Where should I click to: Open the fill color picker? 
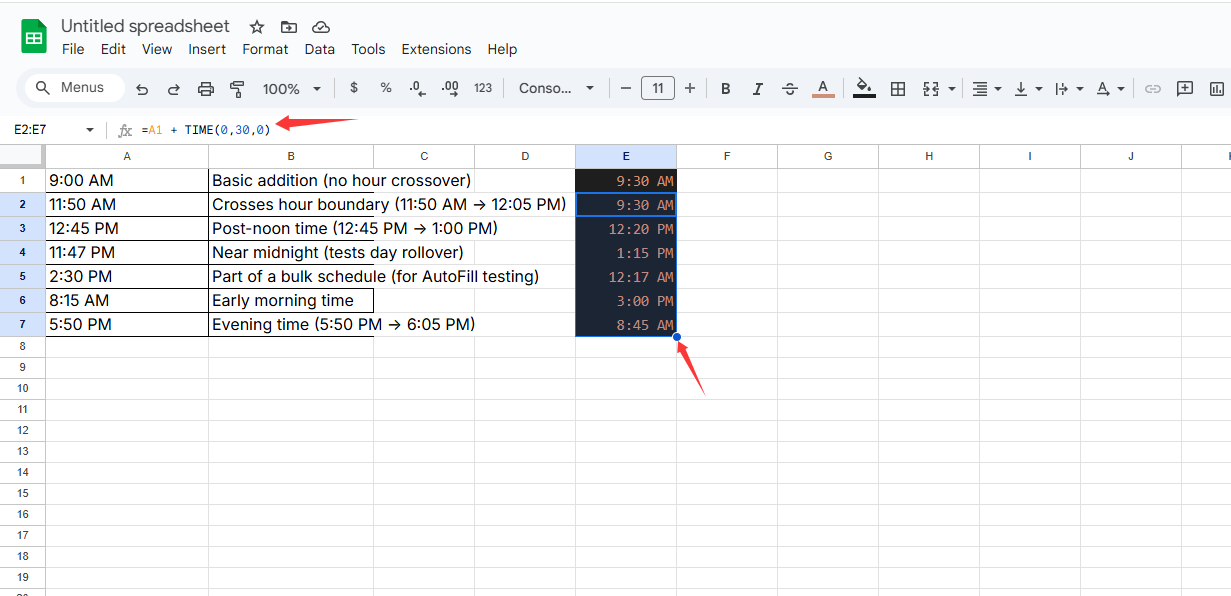coord(865,88)
